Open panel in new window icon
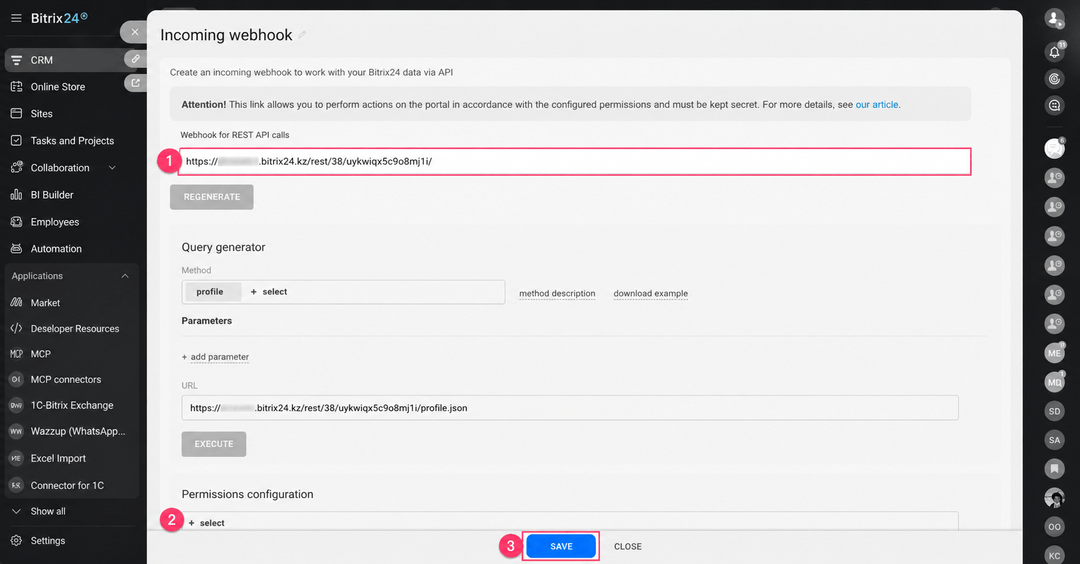Image resolution: width=1080 pixels, height=564 pixels. pyautogui.click(x=136, y=83)
